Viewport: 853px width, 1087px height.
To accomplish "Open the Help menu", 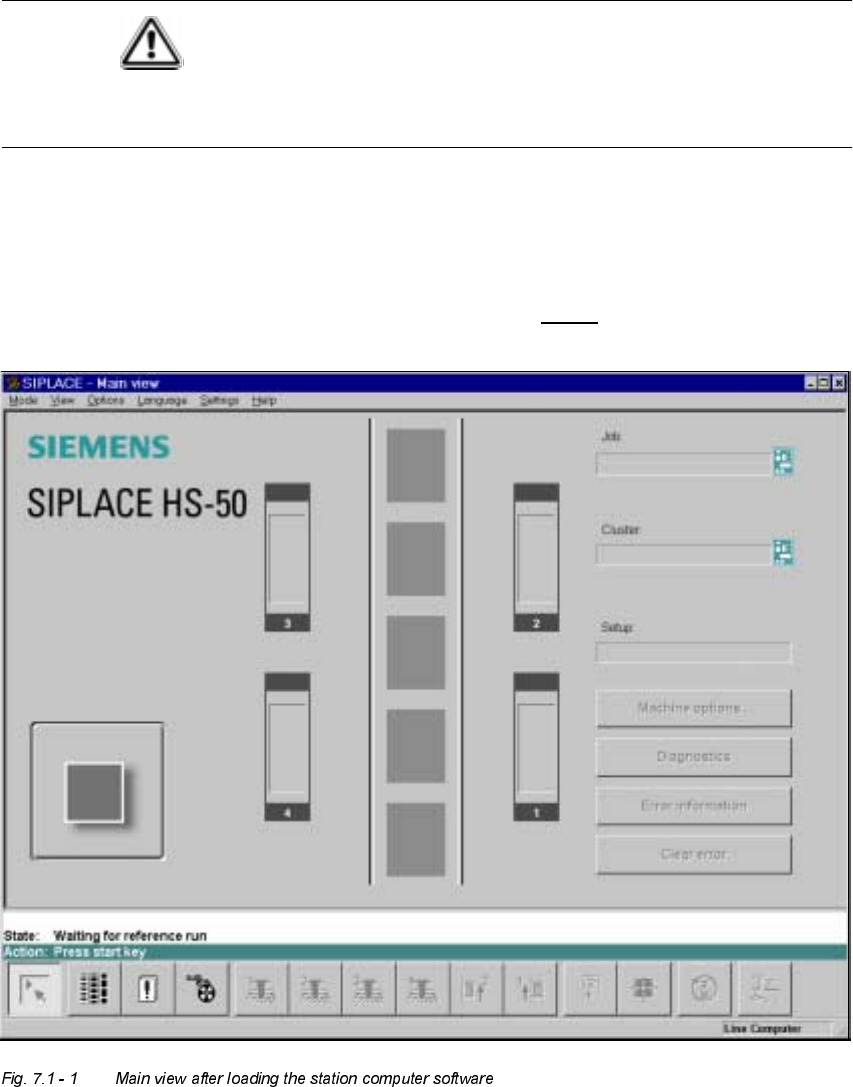I will (264, 401).
